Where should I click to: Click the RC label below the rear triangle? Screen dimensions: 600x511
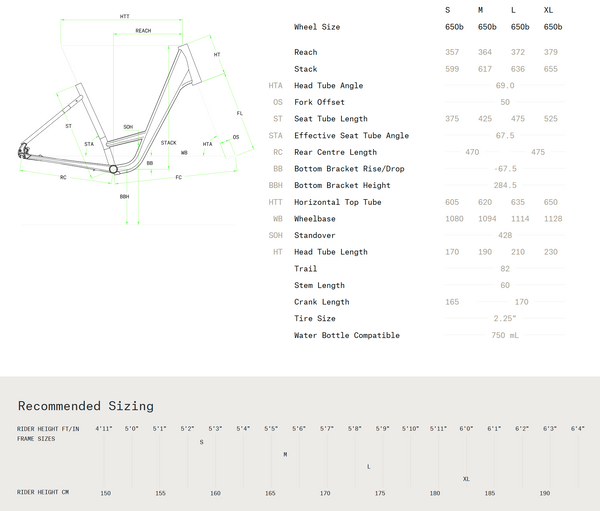(x=62, y=177)
